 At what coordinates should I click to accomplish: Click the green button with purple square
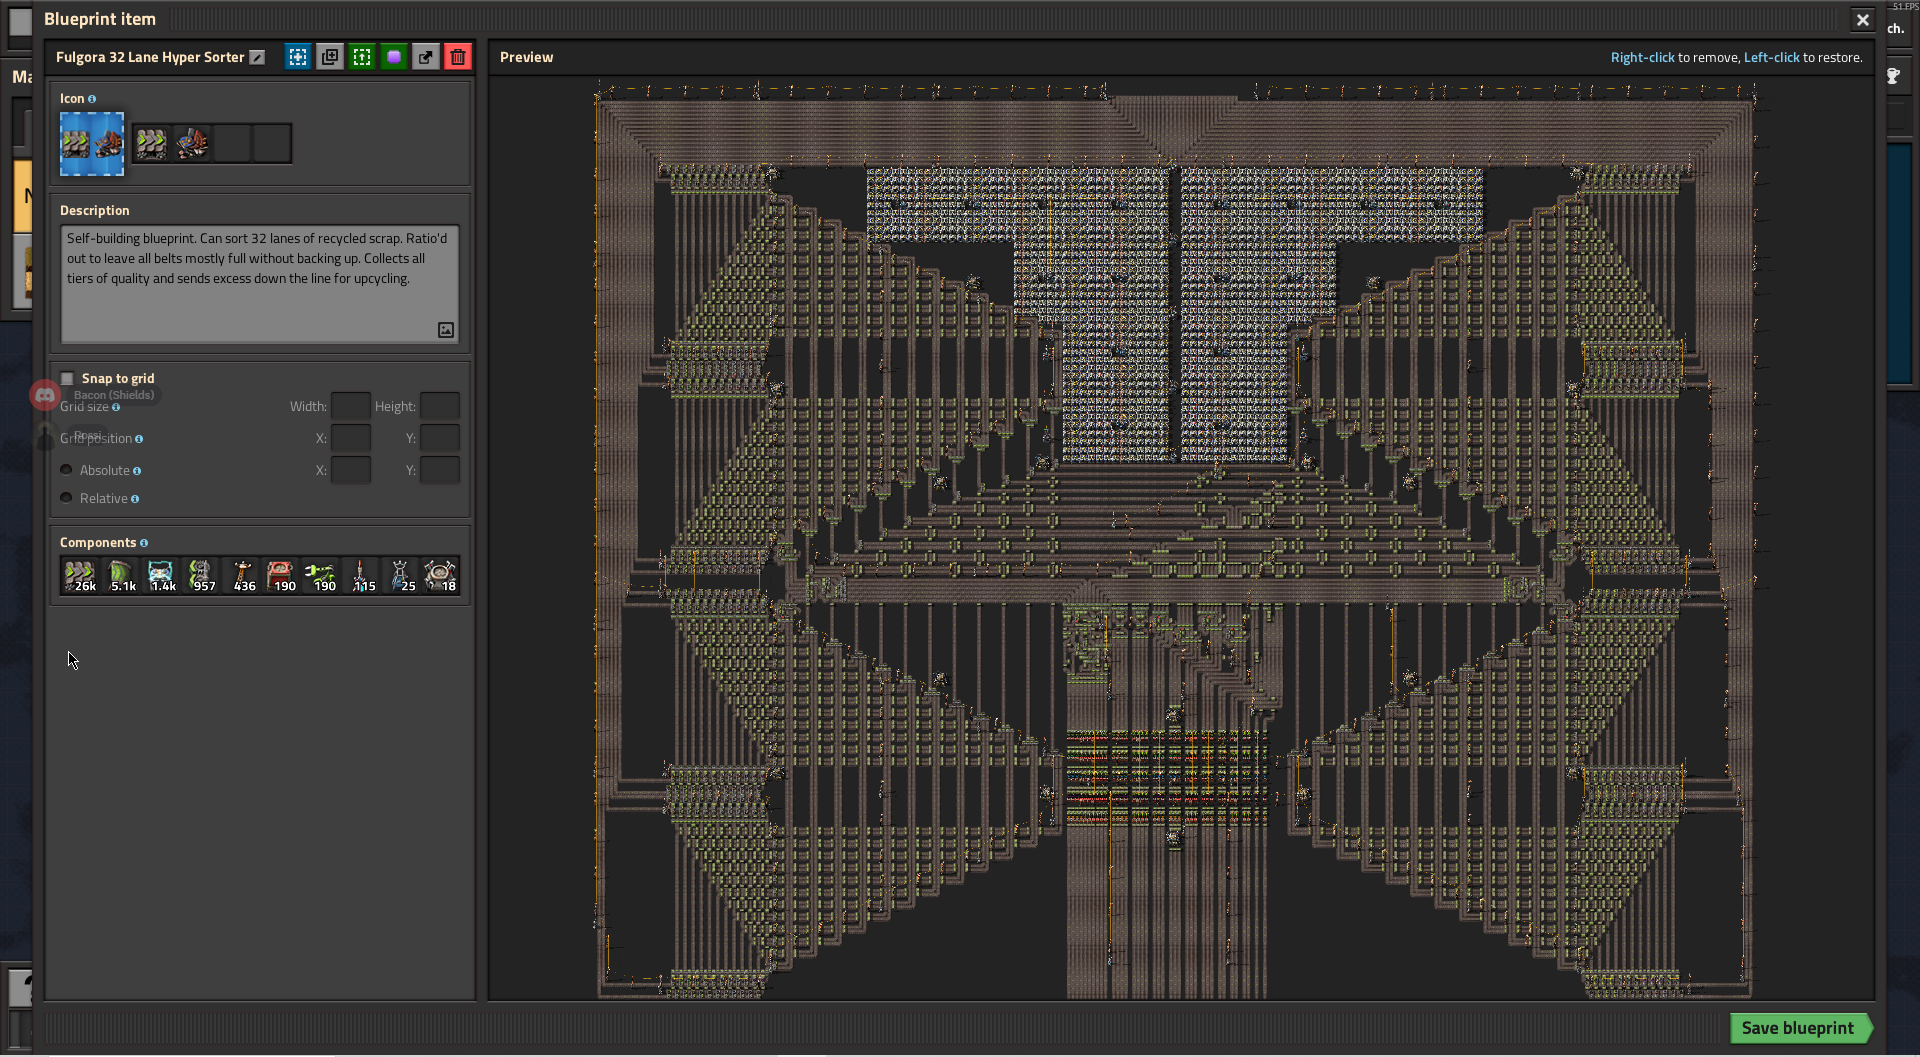(394, 57)
